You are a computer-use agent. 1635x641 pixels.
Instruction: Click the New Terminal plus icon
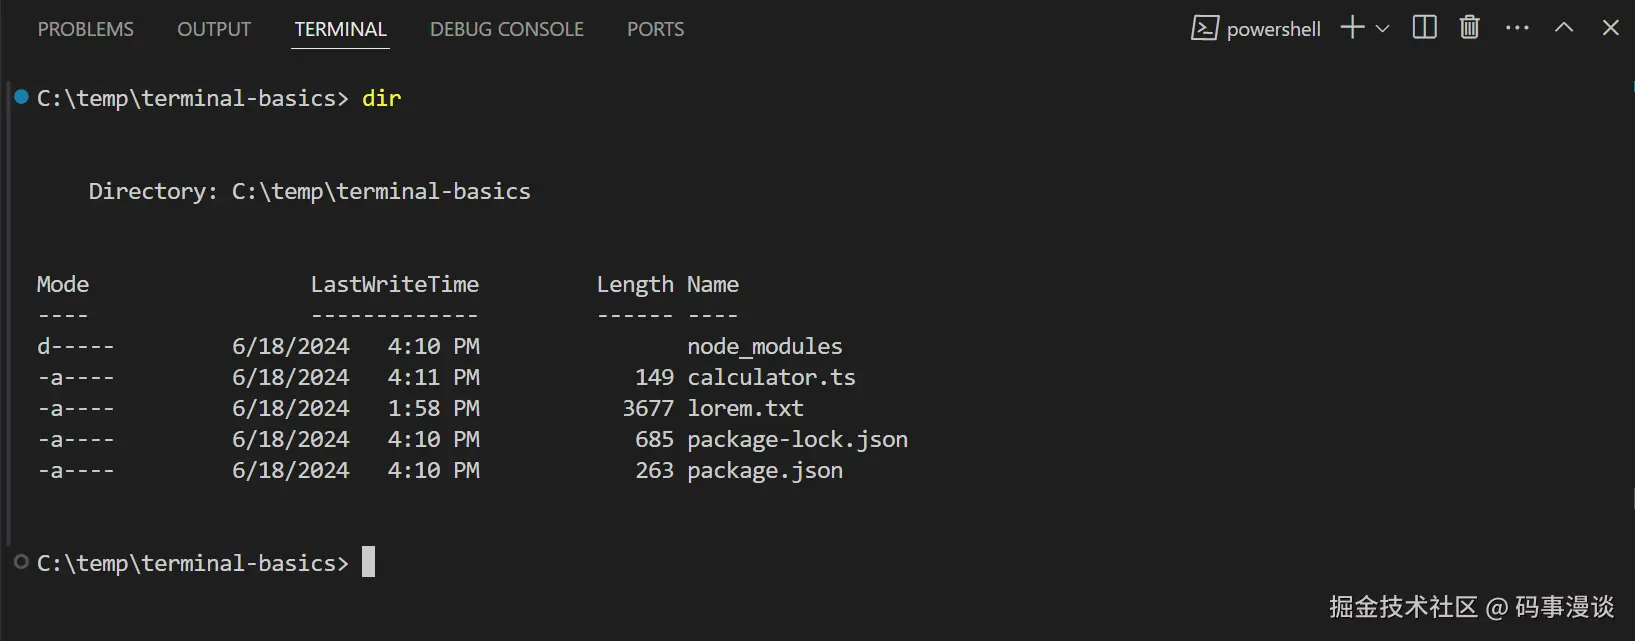point(1352,28)
